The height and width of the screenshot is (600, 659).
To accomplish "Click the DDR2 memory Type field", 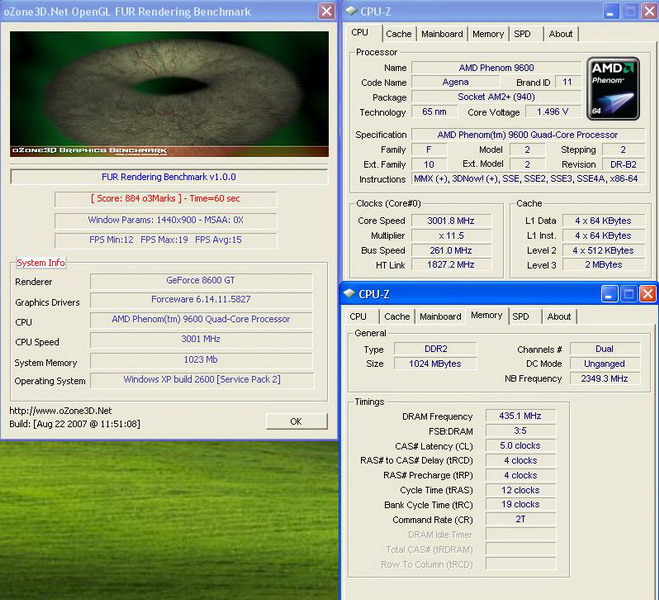I will 435,349.
